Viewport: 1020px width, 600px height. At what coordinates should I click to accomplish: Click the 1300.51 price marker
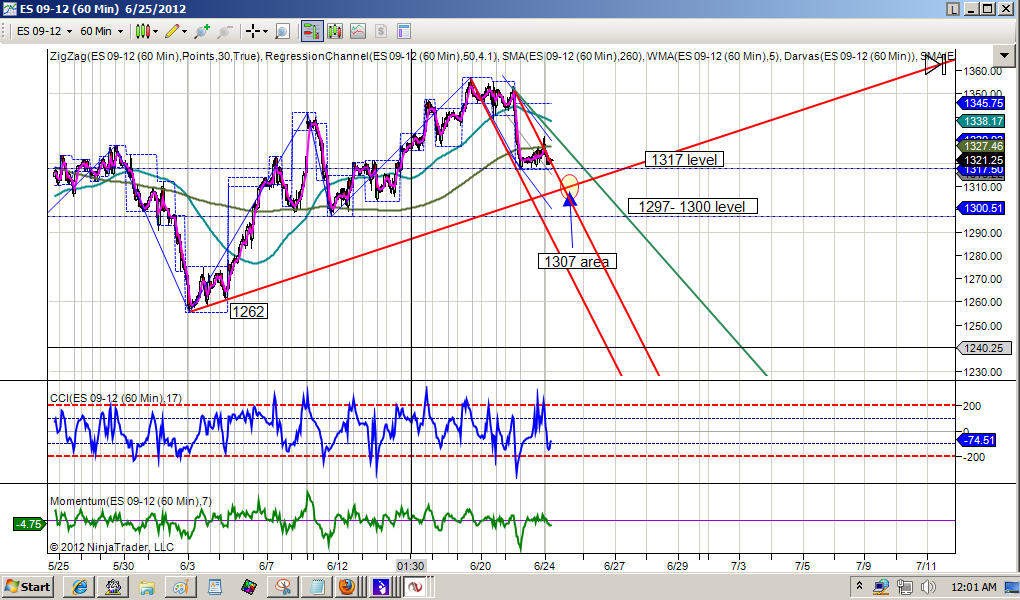coord(982,208)
